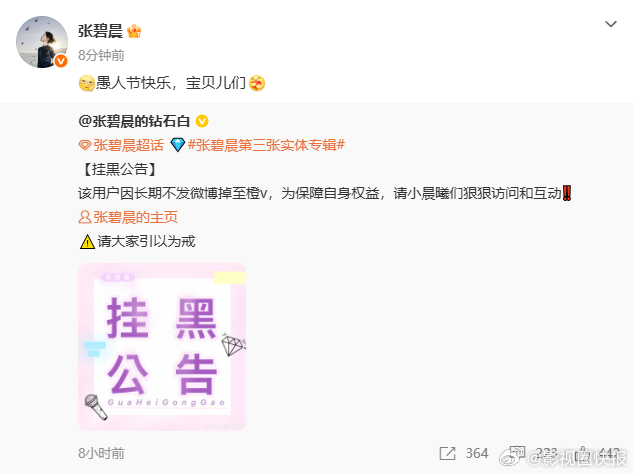634x474 pixels.
Task: Visit the 张碧晨的主页 profile link
Action: (x=128, y=217)
